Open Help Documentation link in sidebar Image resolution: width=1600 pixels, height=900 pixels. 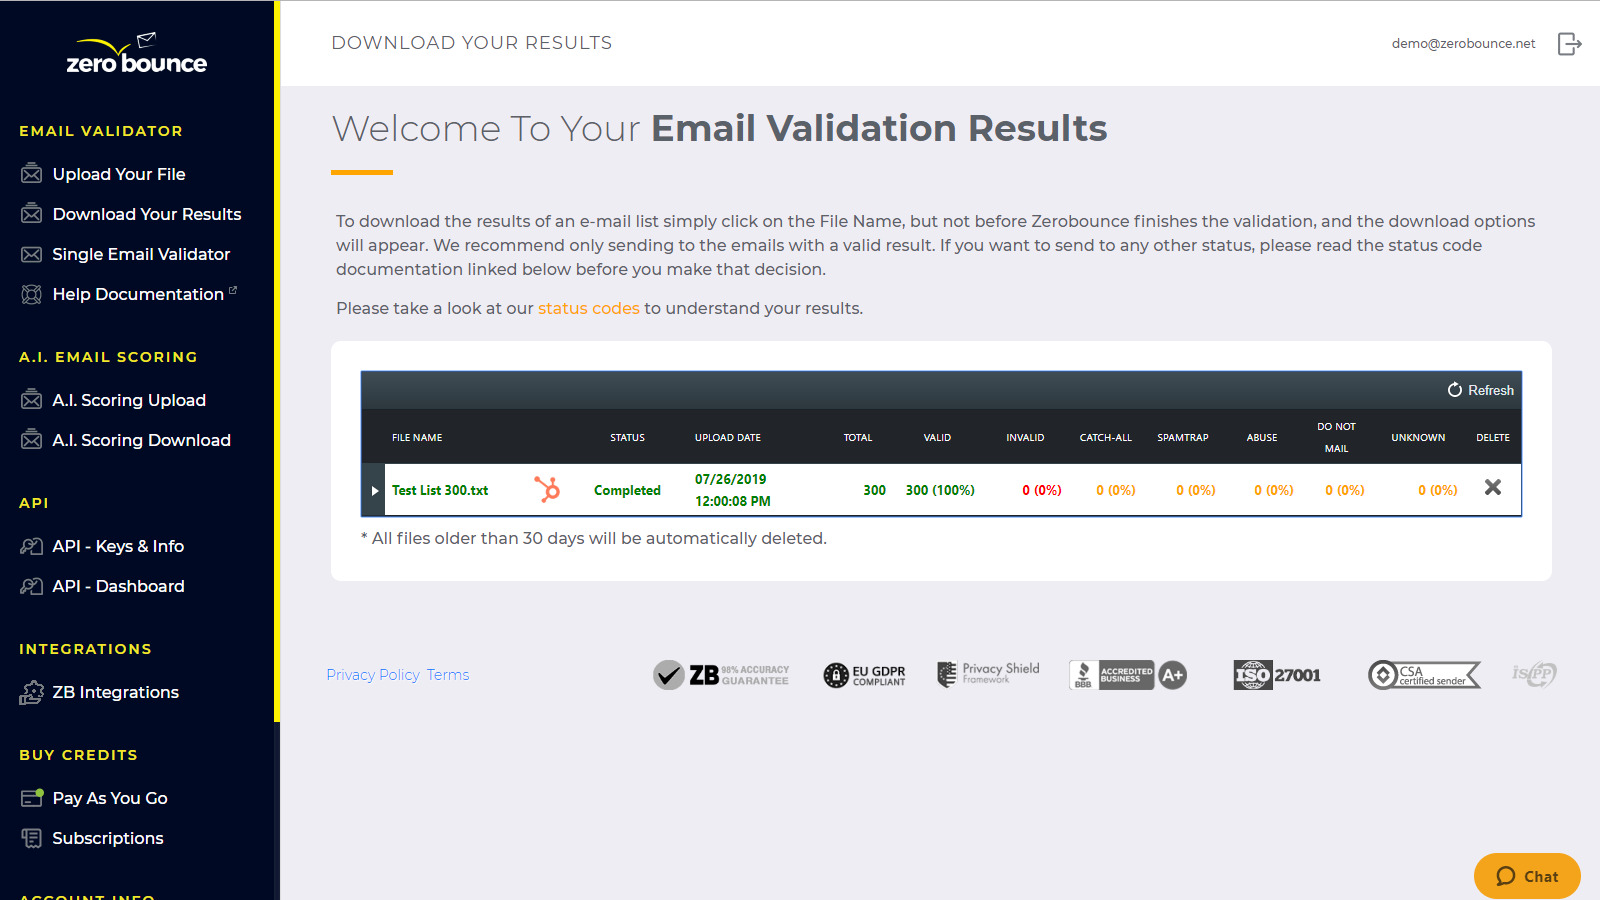pyautogui.click(x=138, y=294)
